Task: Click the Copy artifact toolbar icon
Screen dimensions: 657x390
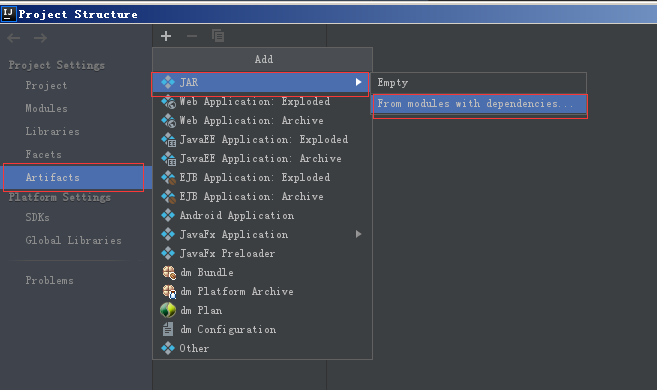Action: 218,36
